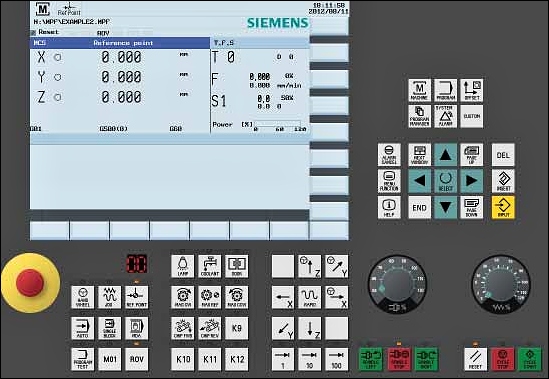Viewport: 549px width, 379px height.
Task: Select the Hand Wheel mode key
Action: [x=83, y=297]
